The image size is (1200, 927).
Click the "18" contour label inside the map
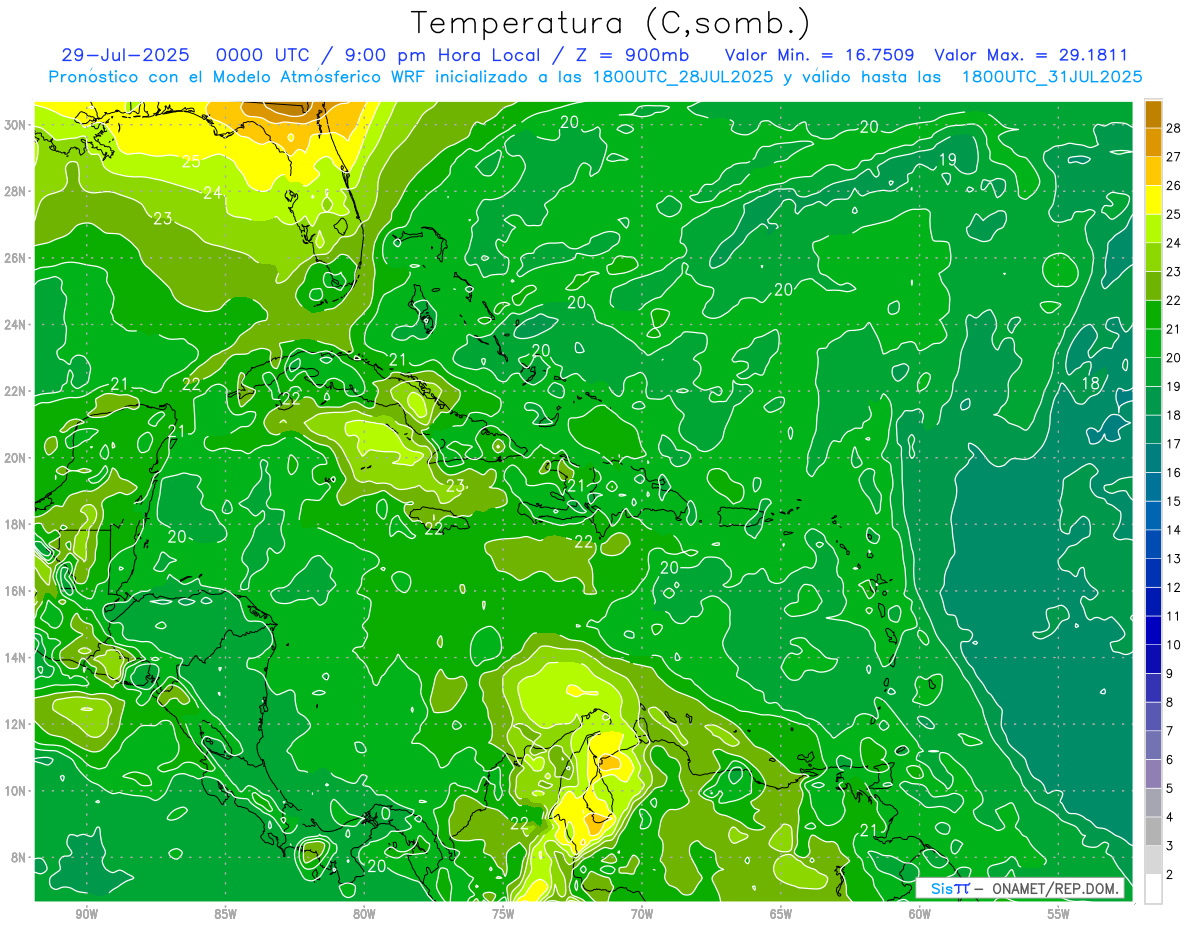pos(1091,383)
